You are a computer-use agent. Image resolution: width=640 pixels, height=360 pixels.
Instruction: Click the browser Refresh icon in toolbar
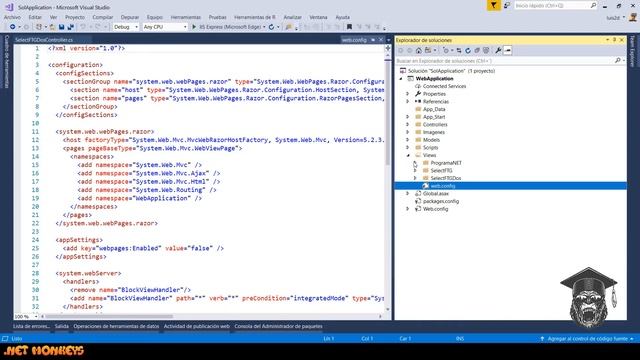271,27
